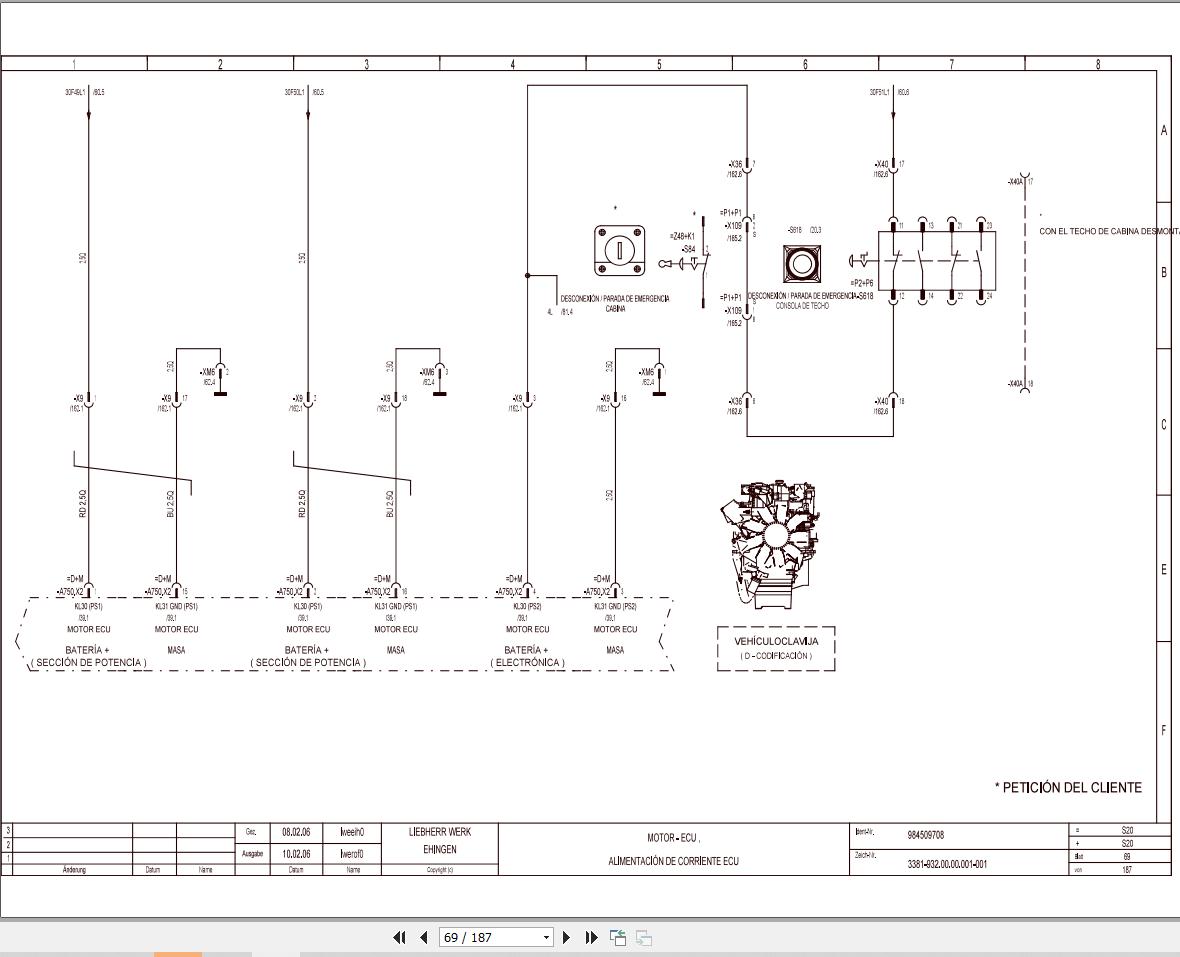Click the S618 roof console push-button symbol
1180x957 pixels.
pos(801,263)
